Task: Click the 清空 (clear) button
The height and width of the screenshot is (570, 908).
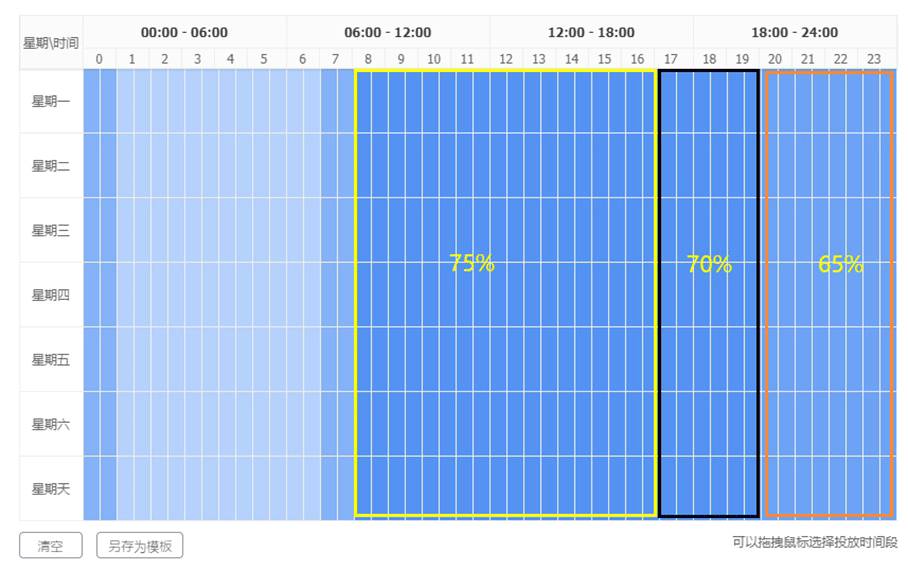Action: click(x=50, y=546)
